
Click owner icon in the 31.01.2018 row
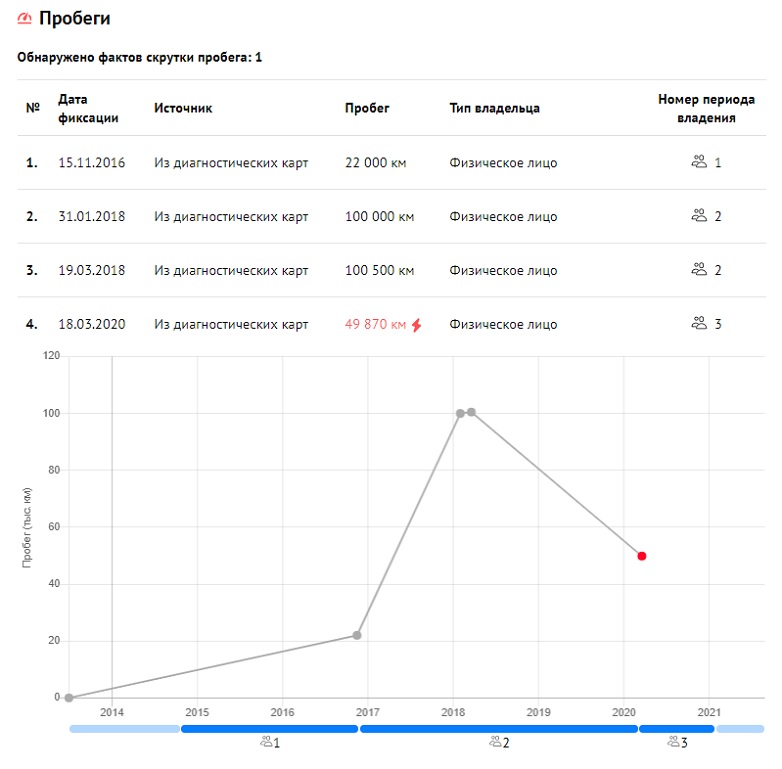(x=699, y=216)
